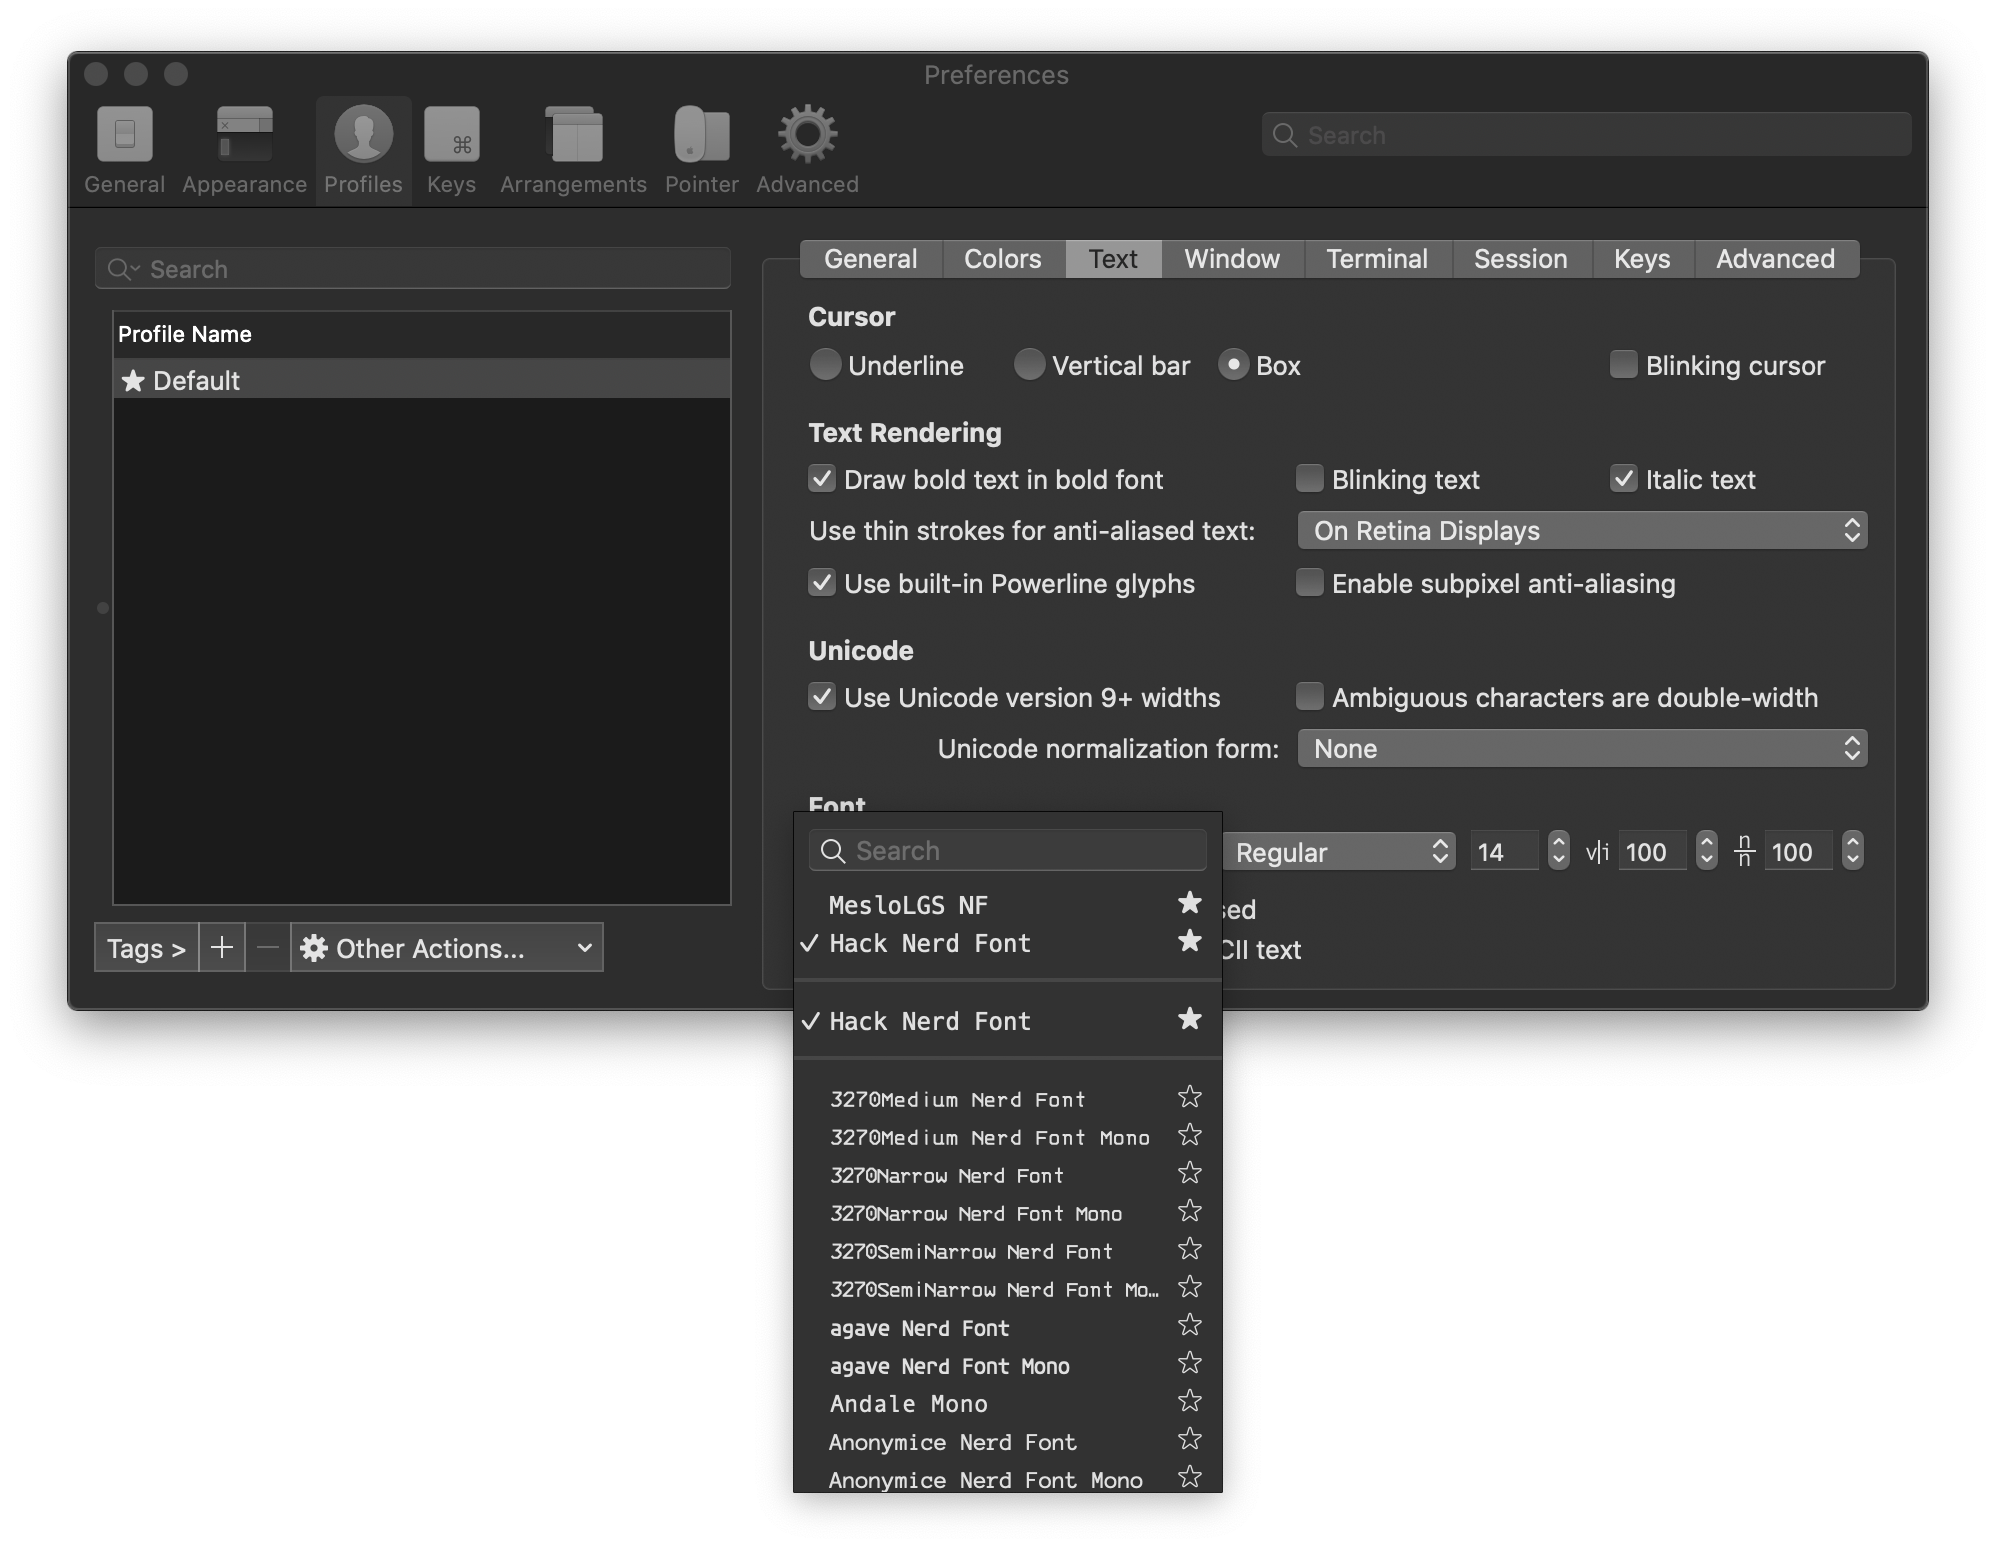The height and width of the screenshot is (1546, 1996).
Task: Click the Arrangements preferences icon
Action: pyautogui.click(x=574, y=144)
